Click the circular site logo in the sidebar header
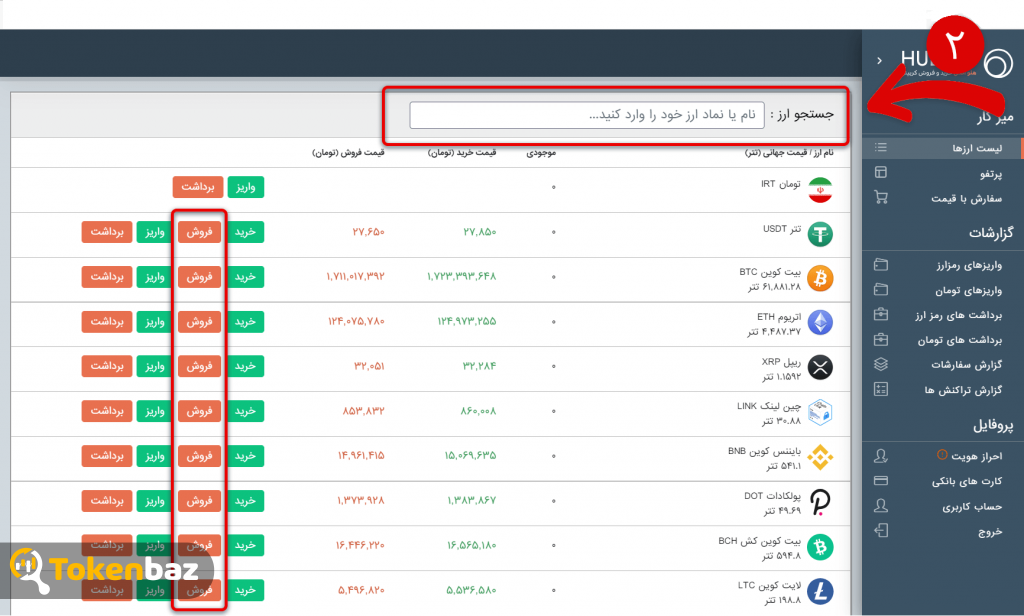1024x616 pixels. click(998, 63)
